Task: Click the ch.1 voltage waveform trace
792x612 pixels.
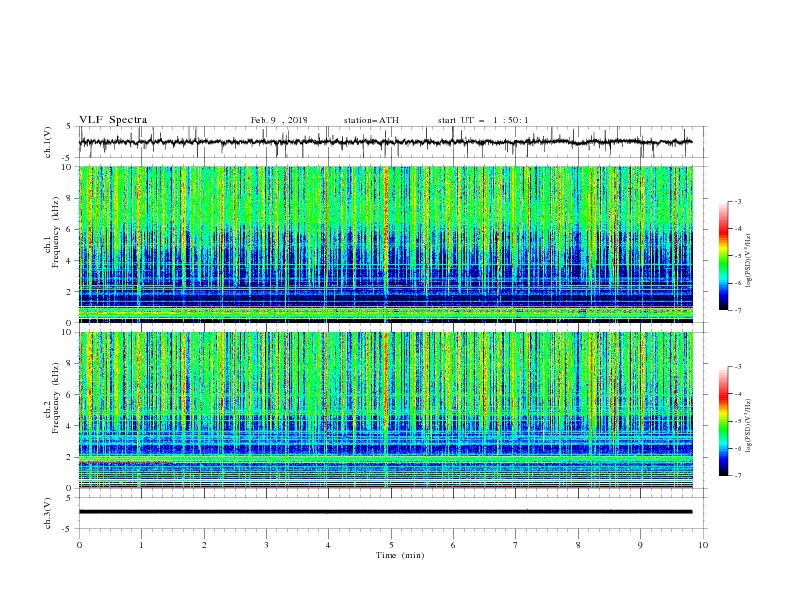Action: click(x=385, y=142)
